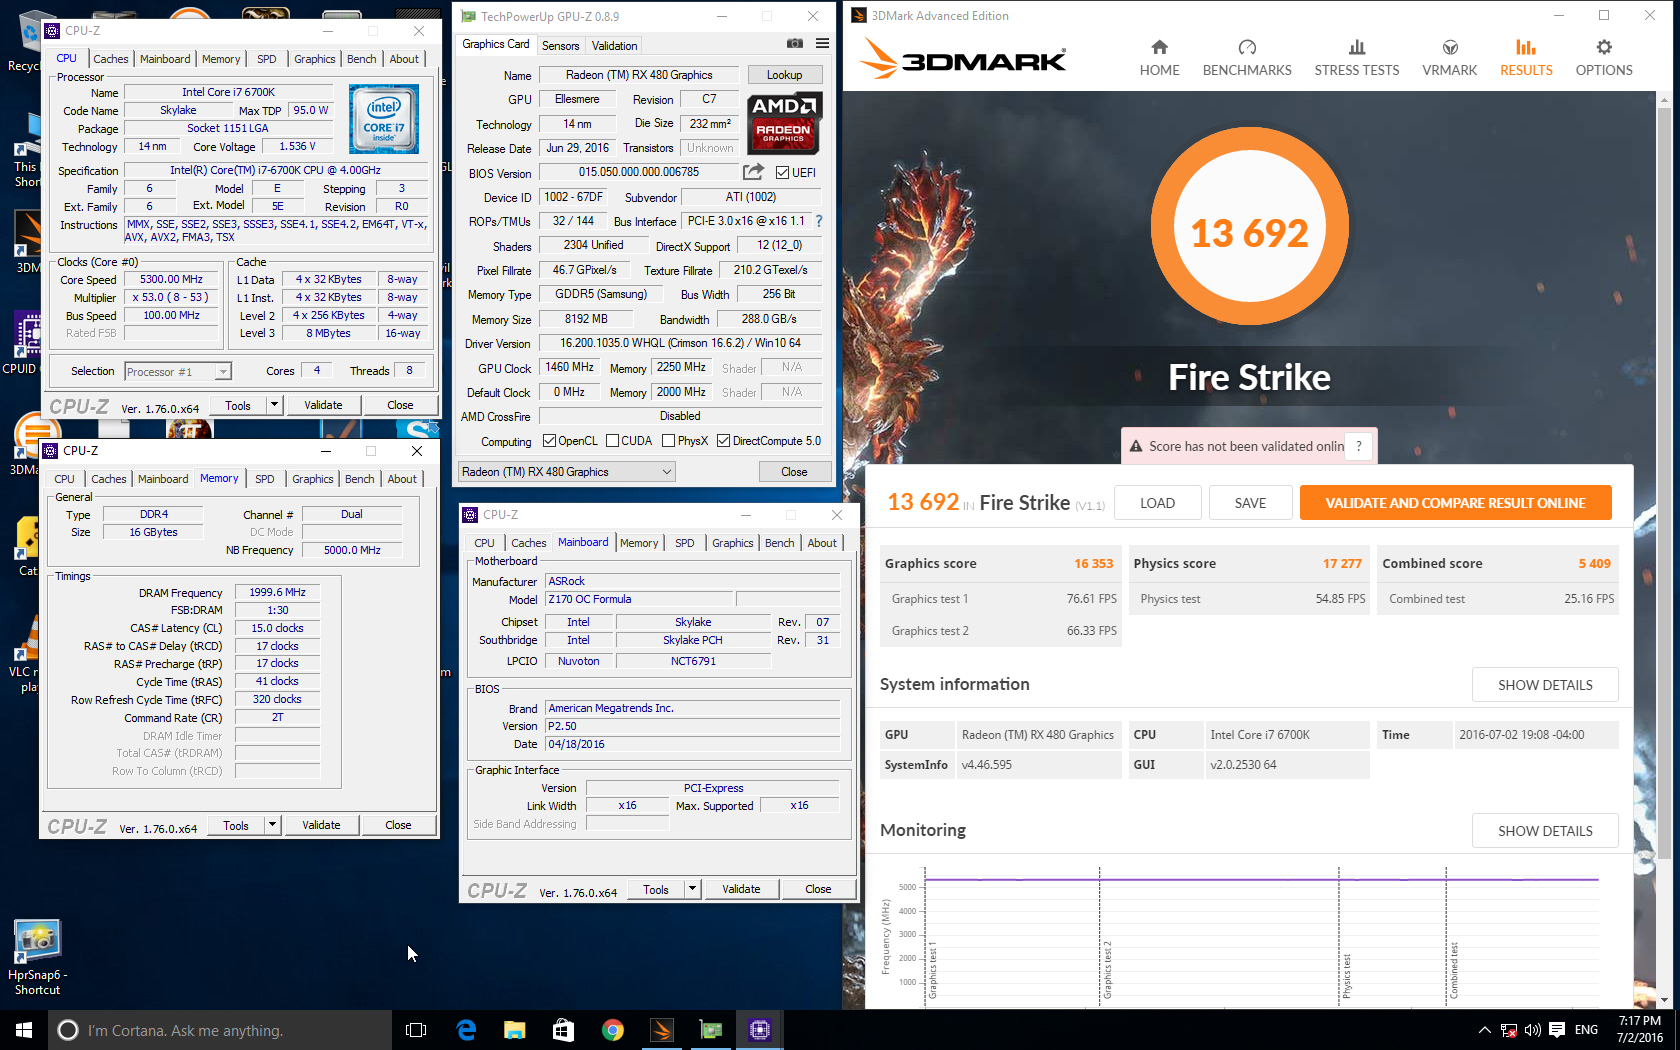This screenshot has height=1050, width=1680.
Task: Switch to the Sensors tab in GPU-Z
Action: (x=560, y=46)
